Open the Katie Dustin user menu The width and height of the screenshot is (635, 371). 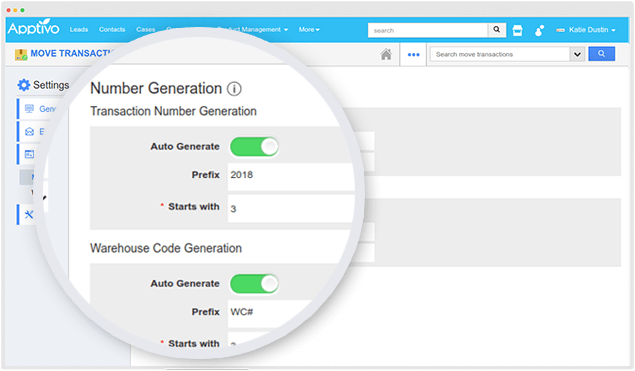(586, 30)
